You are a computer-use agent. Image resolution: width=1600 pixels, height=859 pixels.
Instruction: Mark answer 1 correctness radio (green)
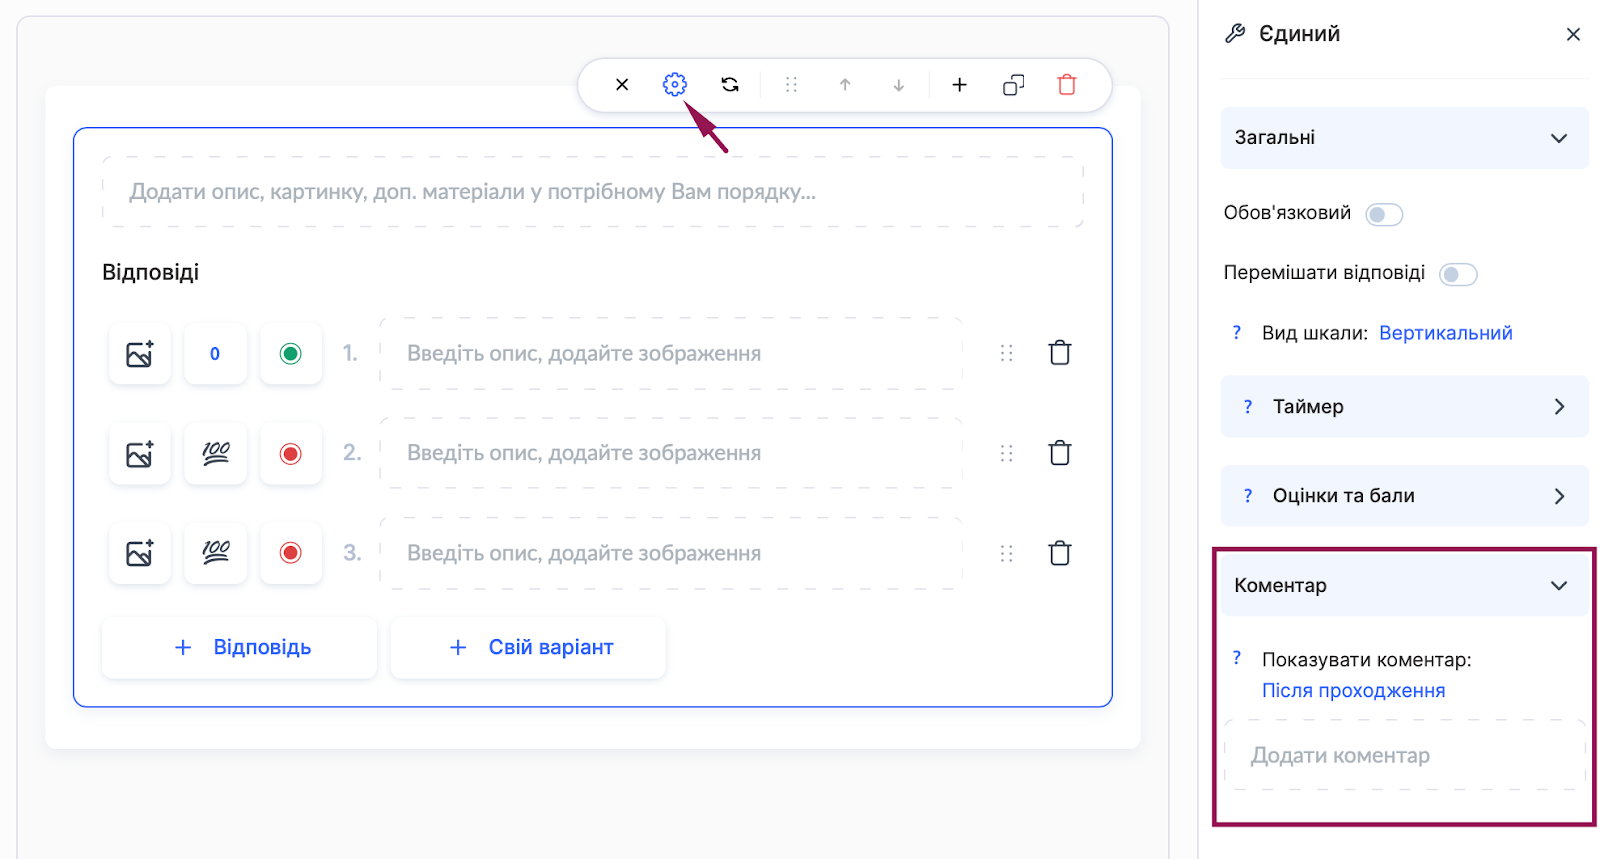click(291, 354)
